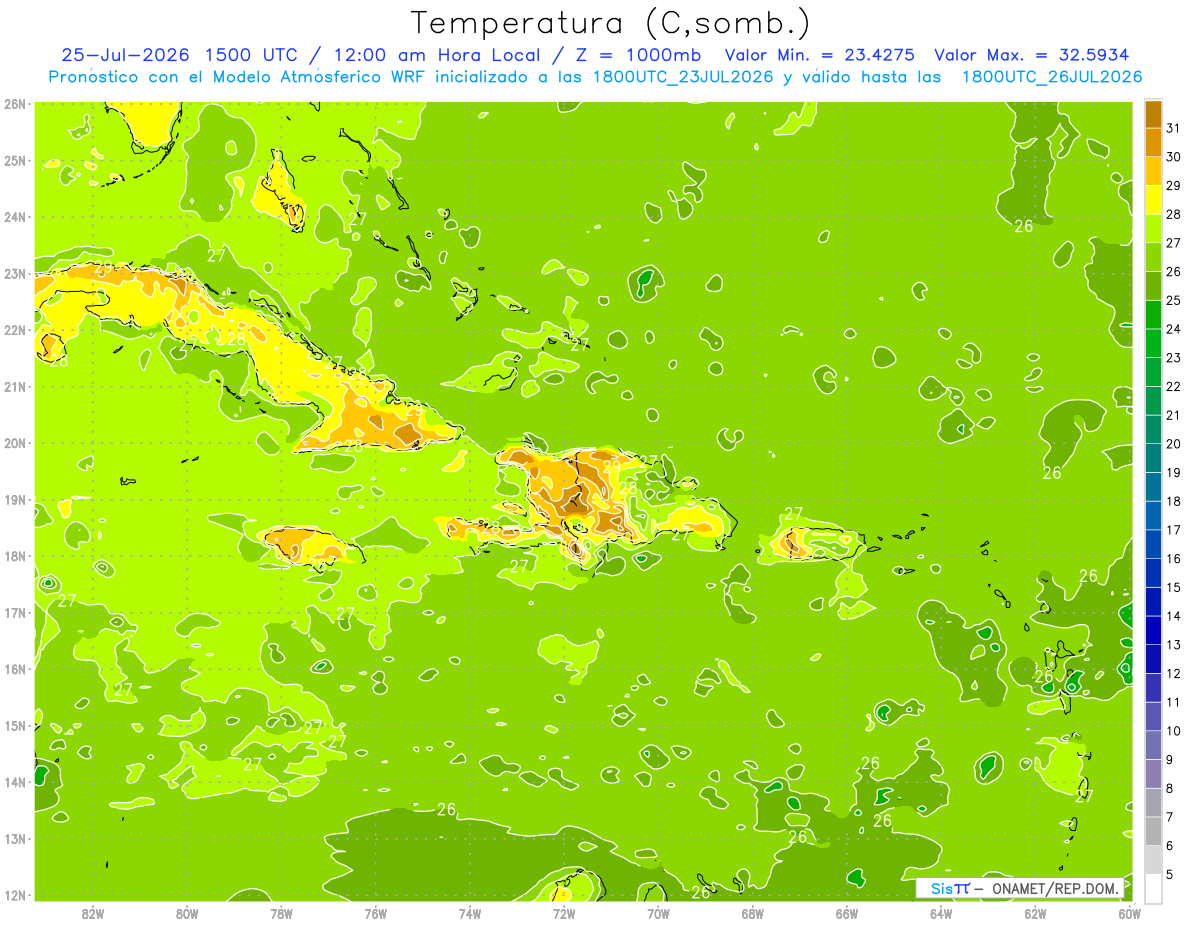Click the colorbar value label 11

pyautogui.click(x=1174, y=702)
